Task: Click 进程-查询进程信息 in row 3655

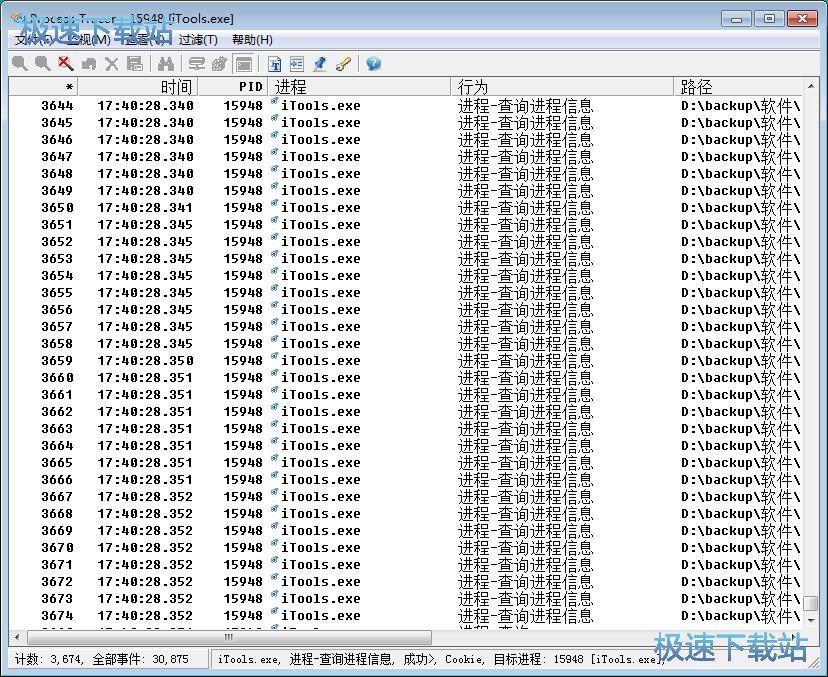Action: pyautogui.click(x=525, y=293)
